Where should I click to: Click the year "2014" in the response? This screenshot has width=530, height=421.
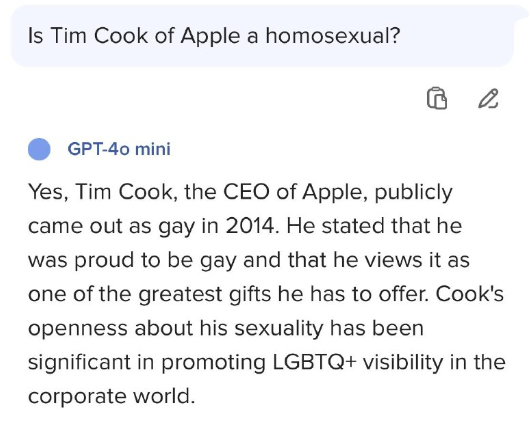click(251, 226)
